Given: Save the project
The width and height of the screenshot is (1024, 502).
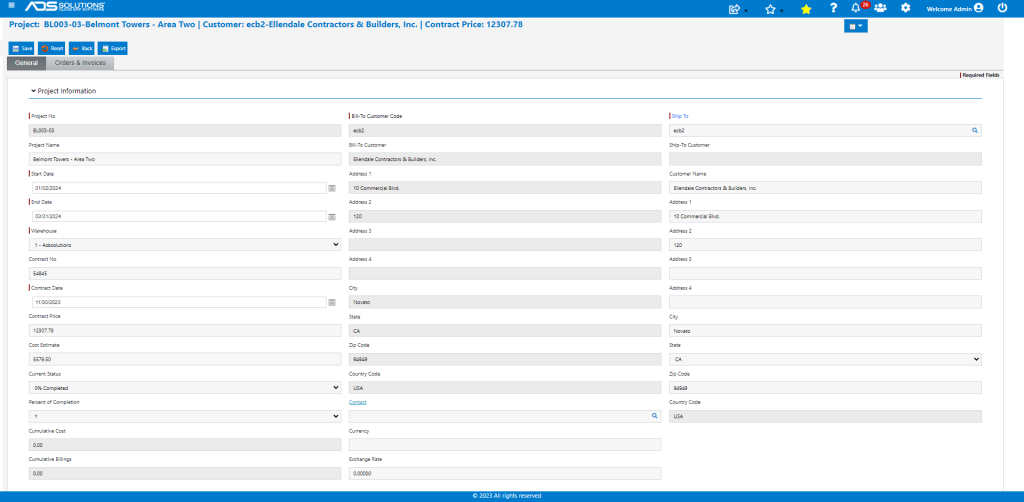Looking at the screenshot, I should point(22,48).
